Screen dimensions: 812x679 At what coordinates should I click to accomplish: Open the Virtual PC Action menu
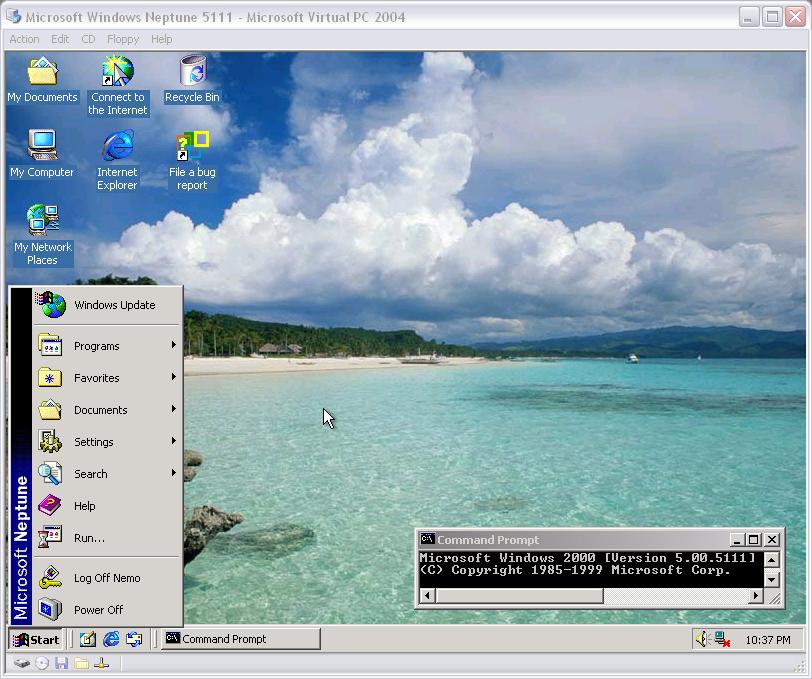coord(24,39)
